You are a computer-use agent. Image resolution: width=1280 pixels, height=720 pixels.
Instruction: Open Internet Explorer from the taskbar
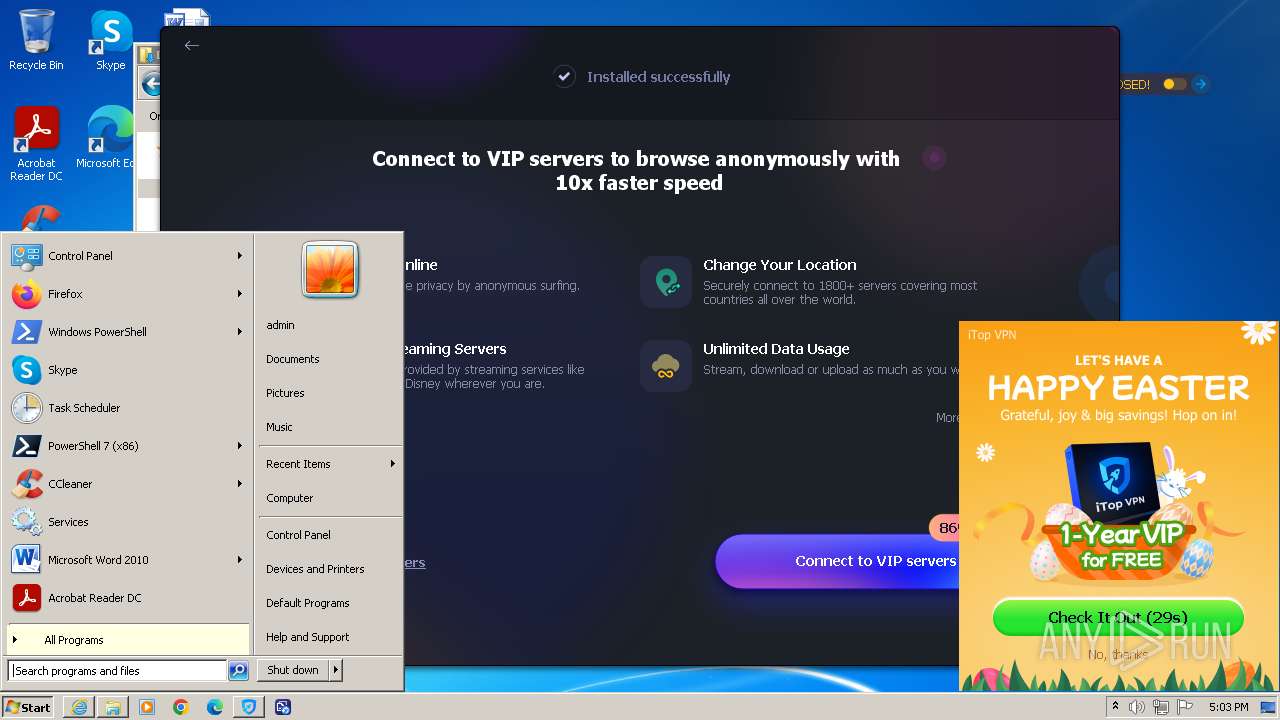coord(79,707)
